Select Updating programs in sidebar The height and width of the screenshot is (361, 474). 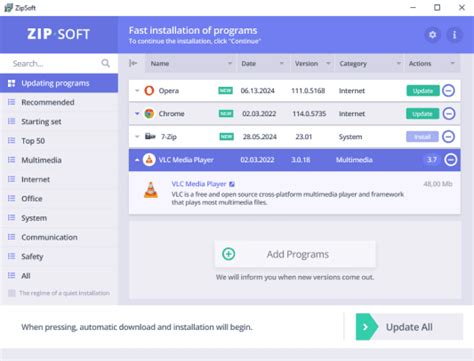(x=59, y=83)
